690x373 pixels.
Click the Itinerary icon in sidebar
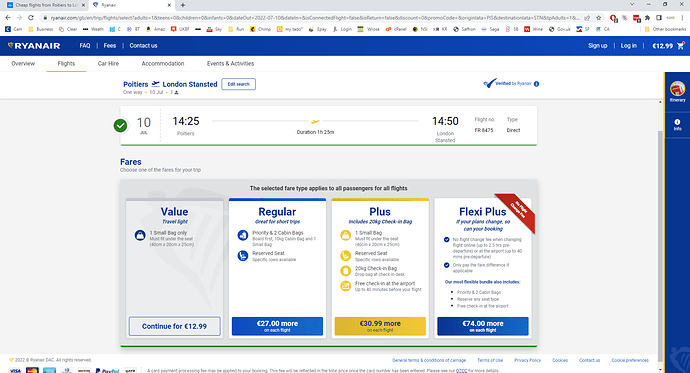coord(677,91)
